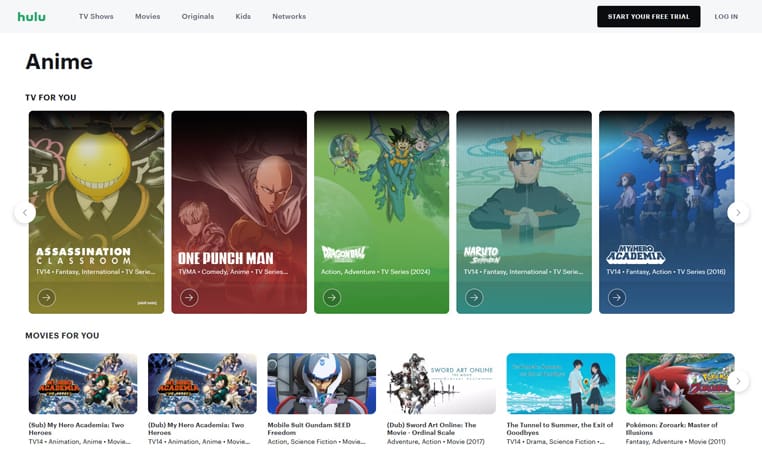Open (Sub) My Hero Academia: Two Heroes thumbnail

click(83, 383)
